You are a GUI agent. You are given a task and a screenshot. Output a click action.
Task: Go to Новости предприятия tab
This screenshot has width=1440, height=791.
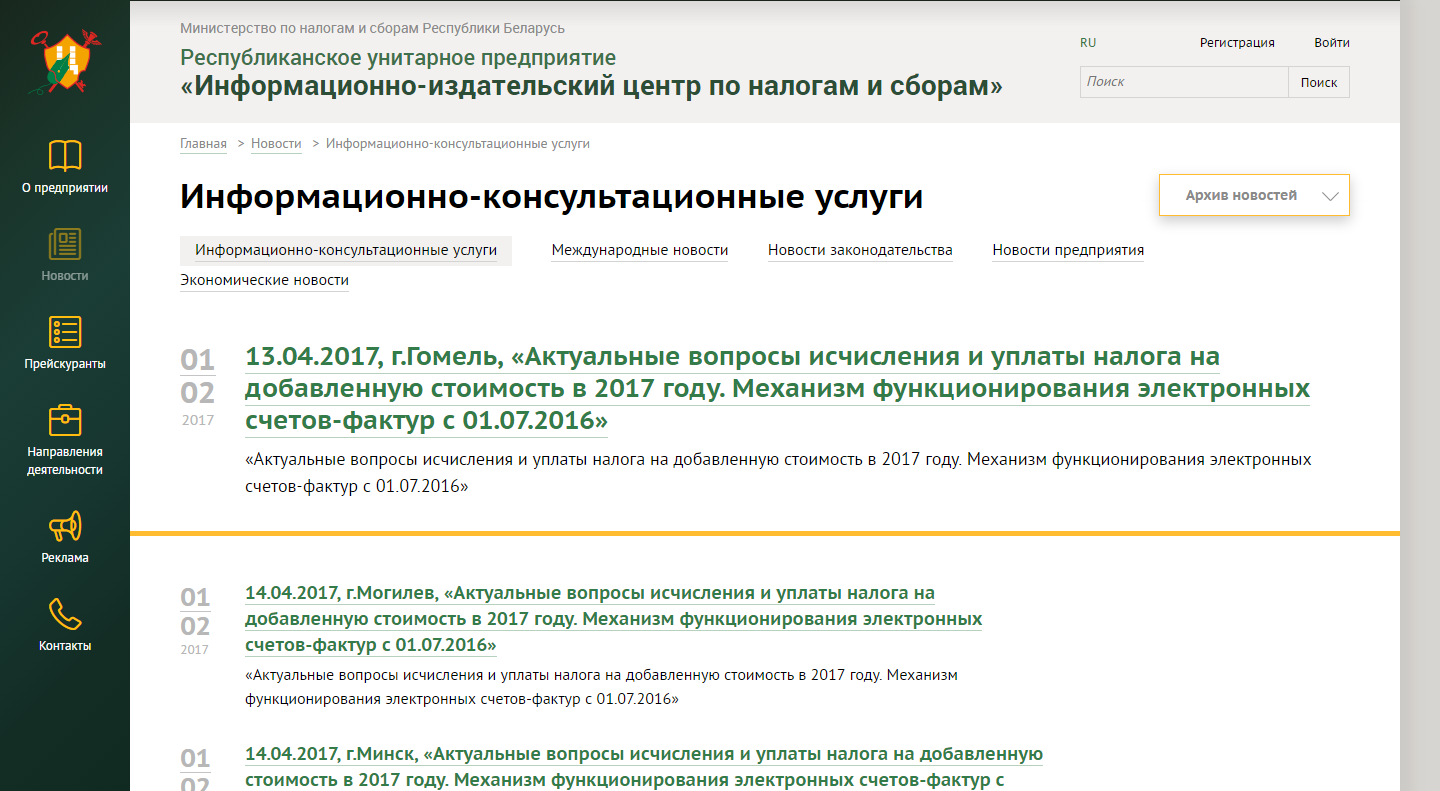[1068, 251]
